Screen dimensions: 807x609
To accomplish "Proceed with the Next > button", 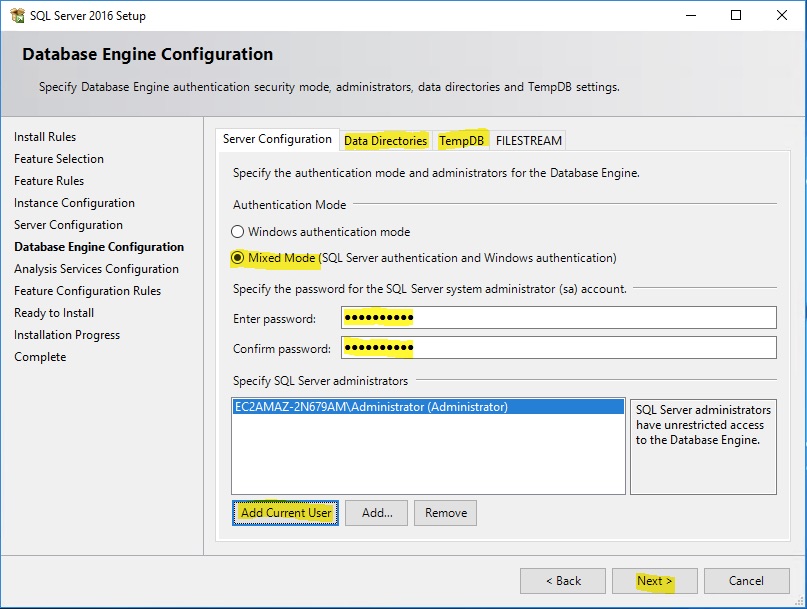I will tap(655, 581).
